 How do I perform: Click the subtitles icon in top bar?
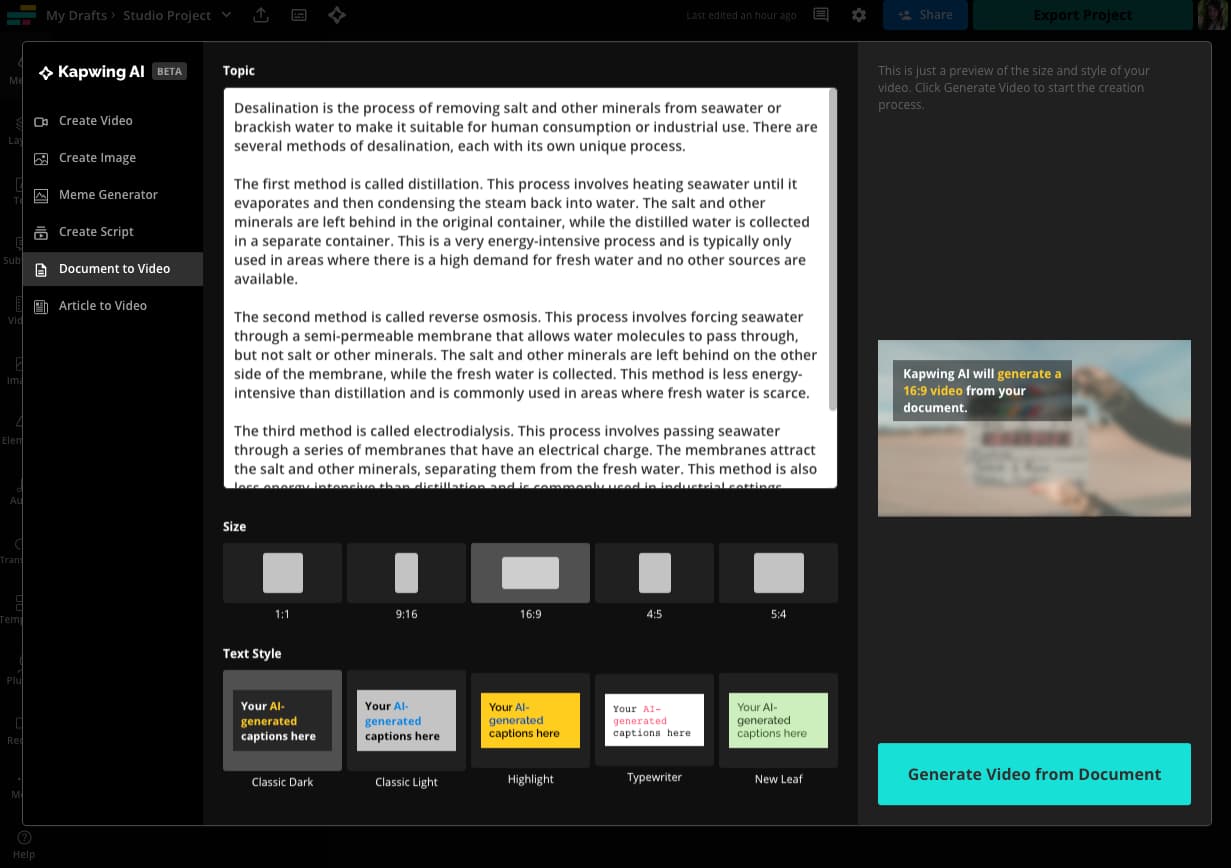coord(299,15)
